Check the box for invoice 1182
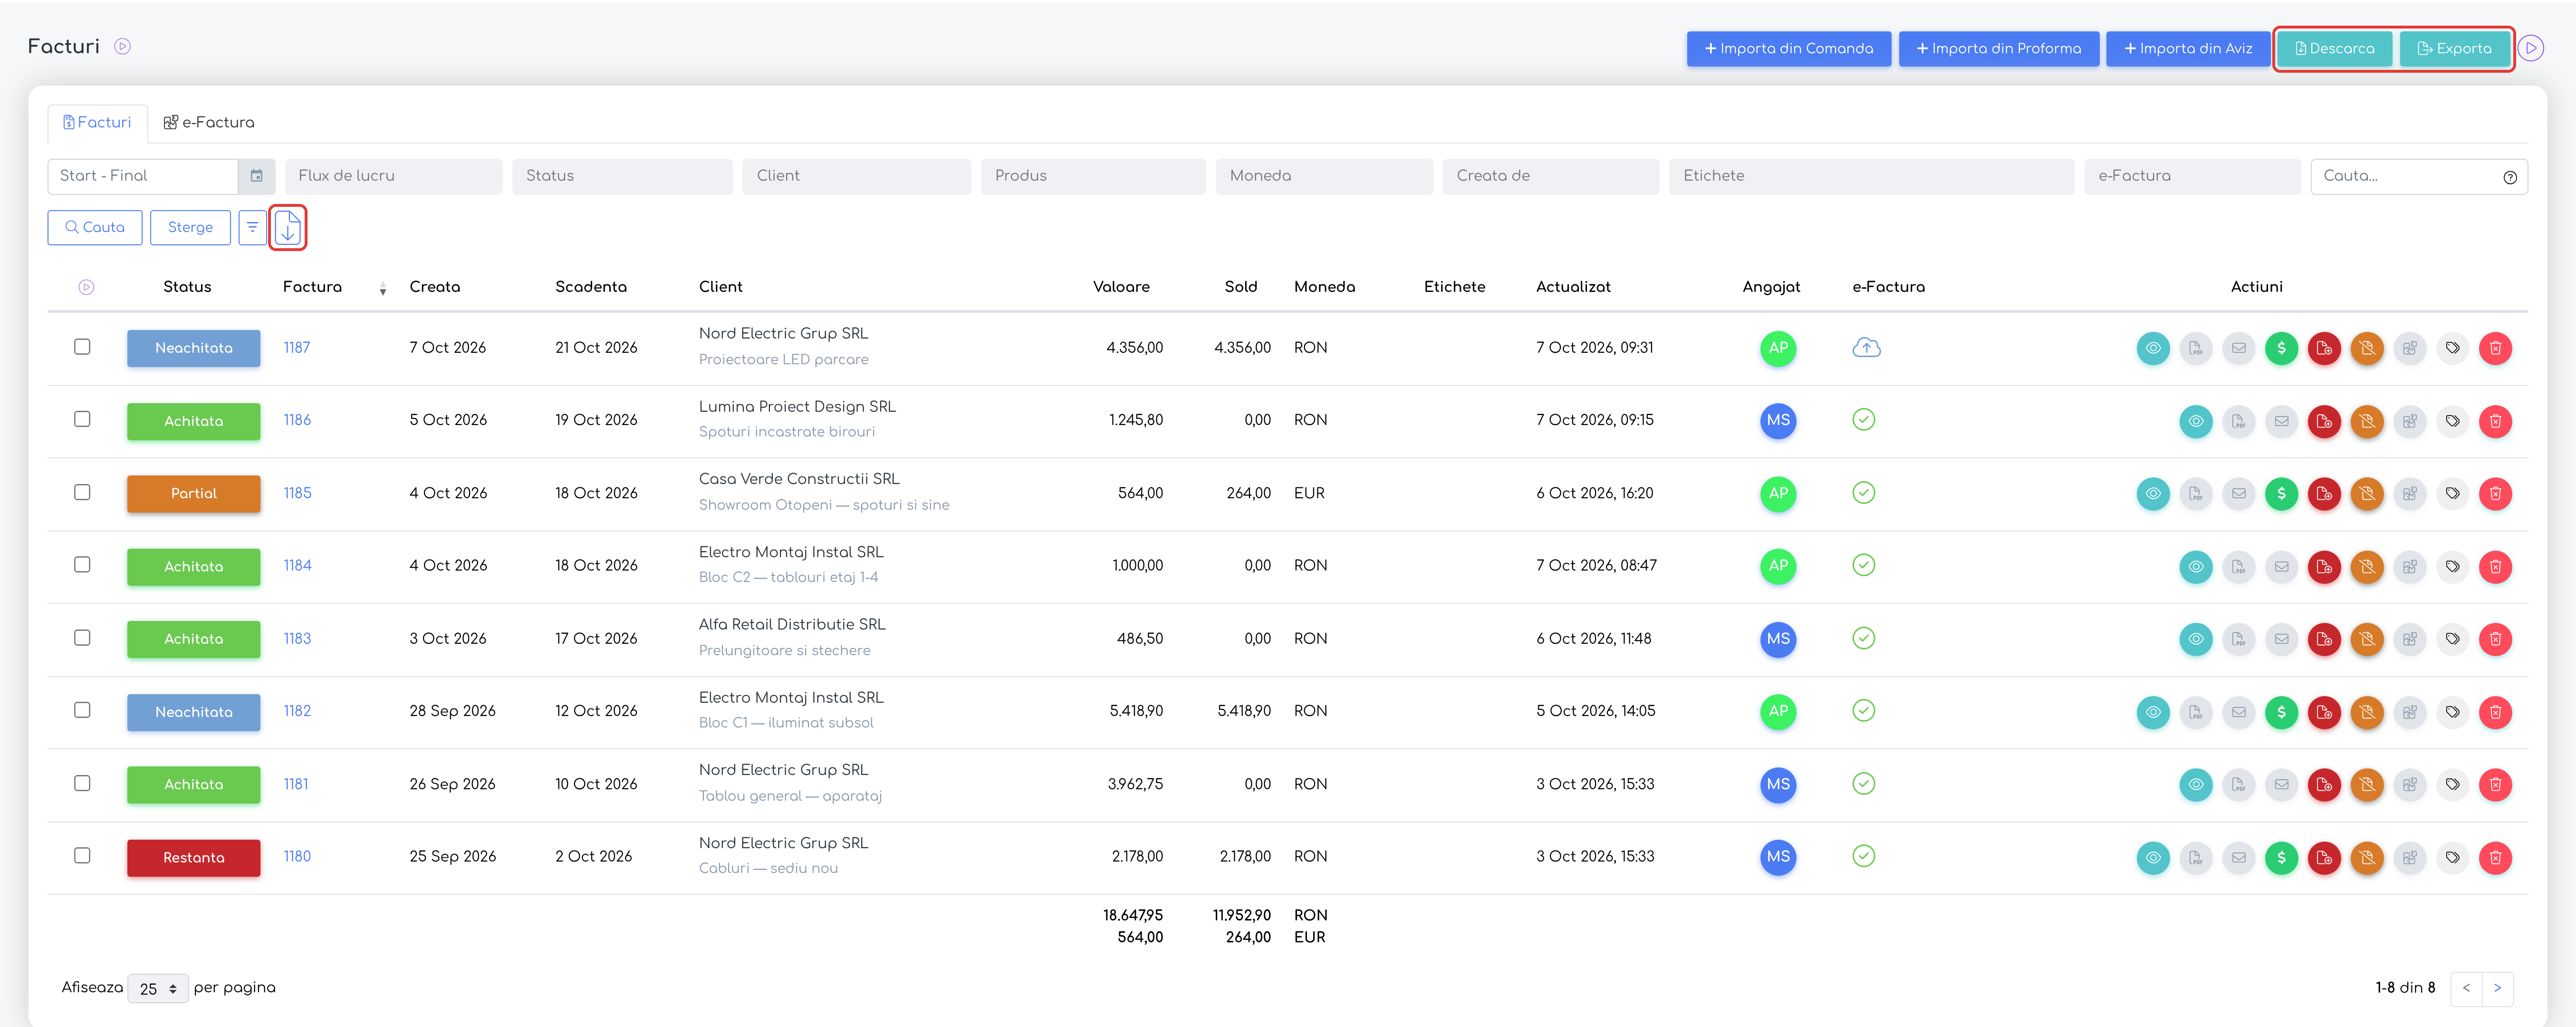 point(82,710)
